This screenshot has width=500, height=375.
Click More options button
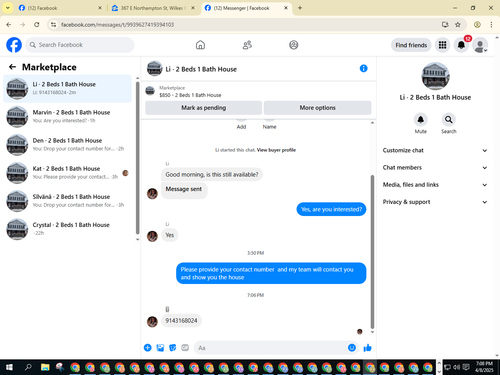(317, 108)
